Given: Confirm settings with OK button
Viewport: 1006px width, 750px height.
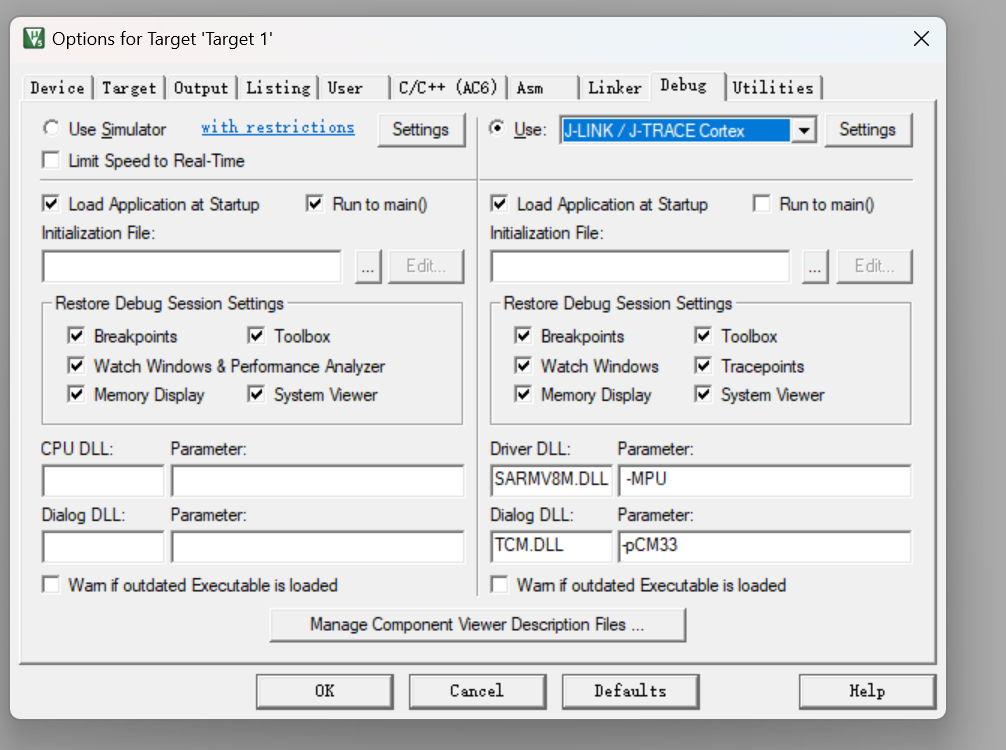Looking at the screenshot, I should coord(325,692).
